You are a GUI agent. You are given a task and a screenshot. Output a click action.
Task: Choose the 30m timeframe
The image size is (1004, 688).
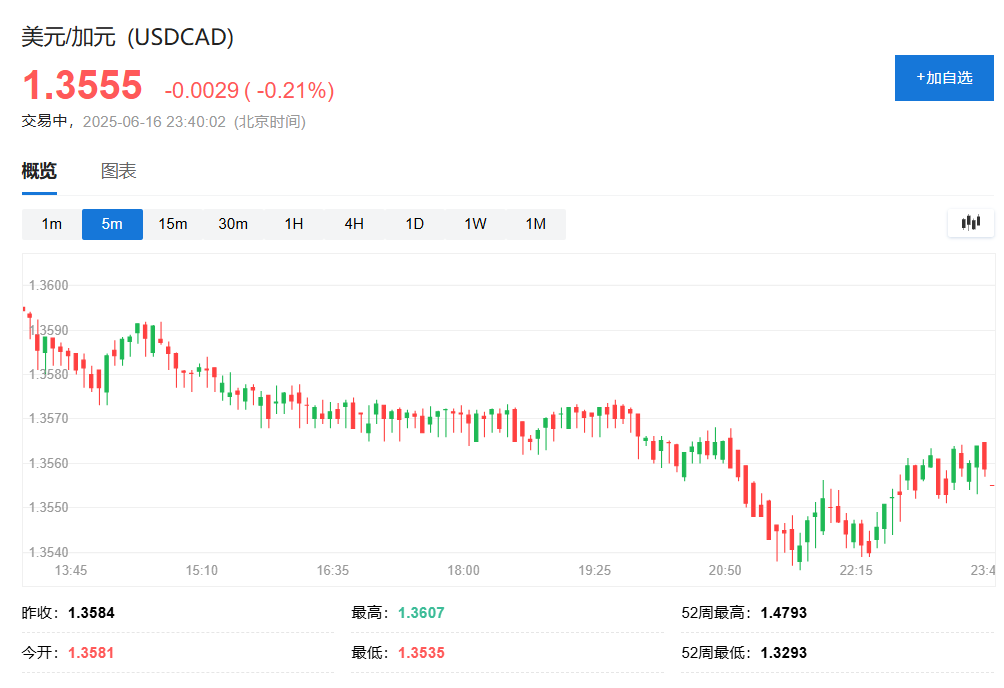pyautogui.click(x=233, y=224)
